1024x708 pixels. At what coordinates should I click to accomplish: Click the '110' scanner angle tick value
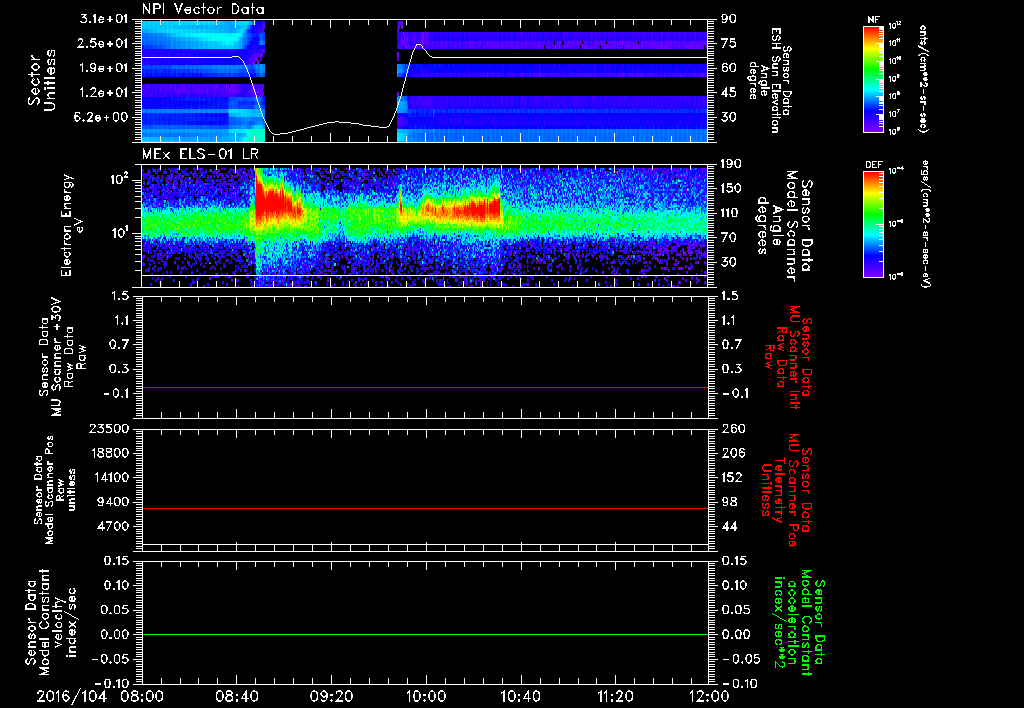coord(732,213)
